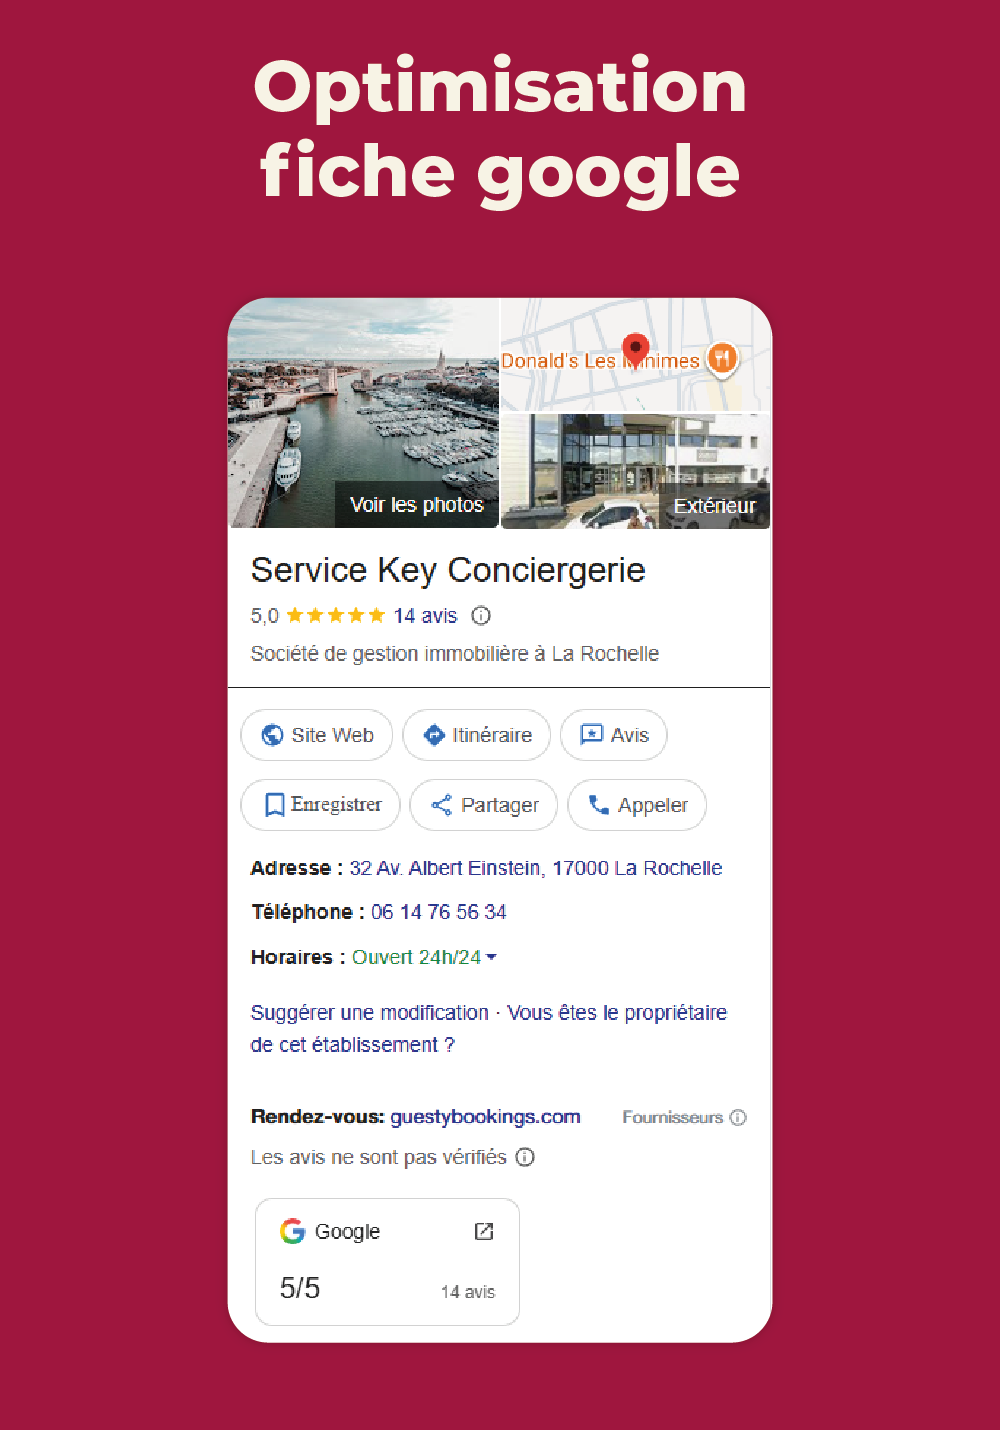Save the listing with Enregistrer
Screen dimensions: 1000x1430
click(x=321, y=805)
